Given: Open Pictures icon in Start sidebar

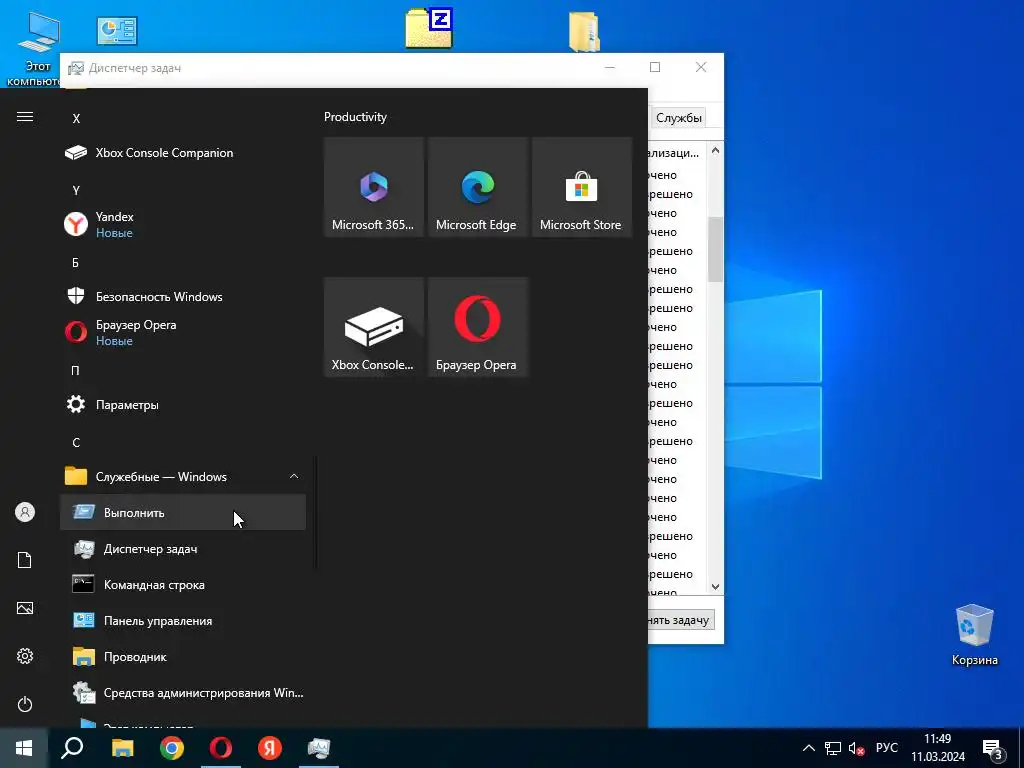Looking at the screenshot, I should 25,608.
